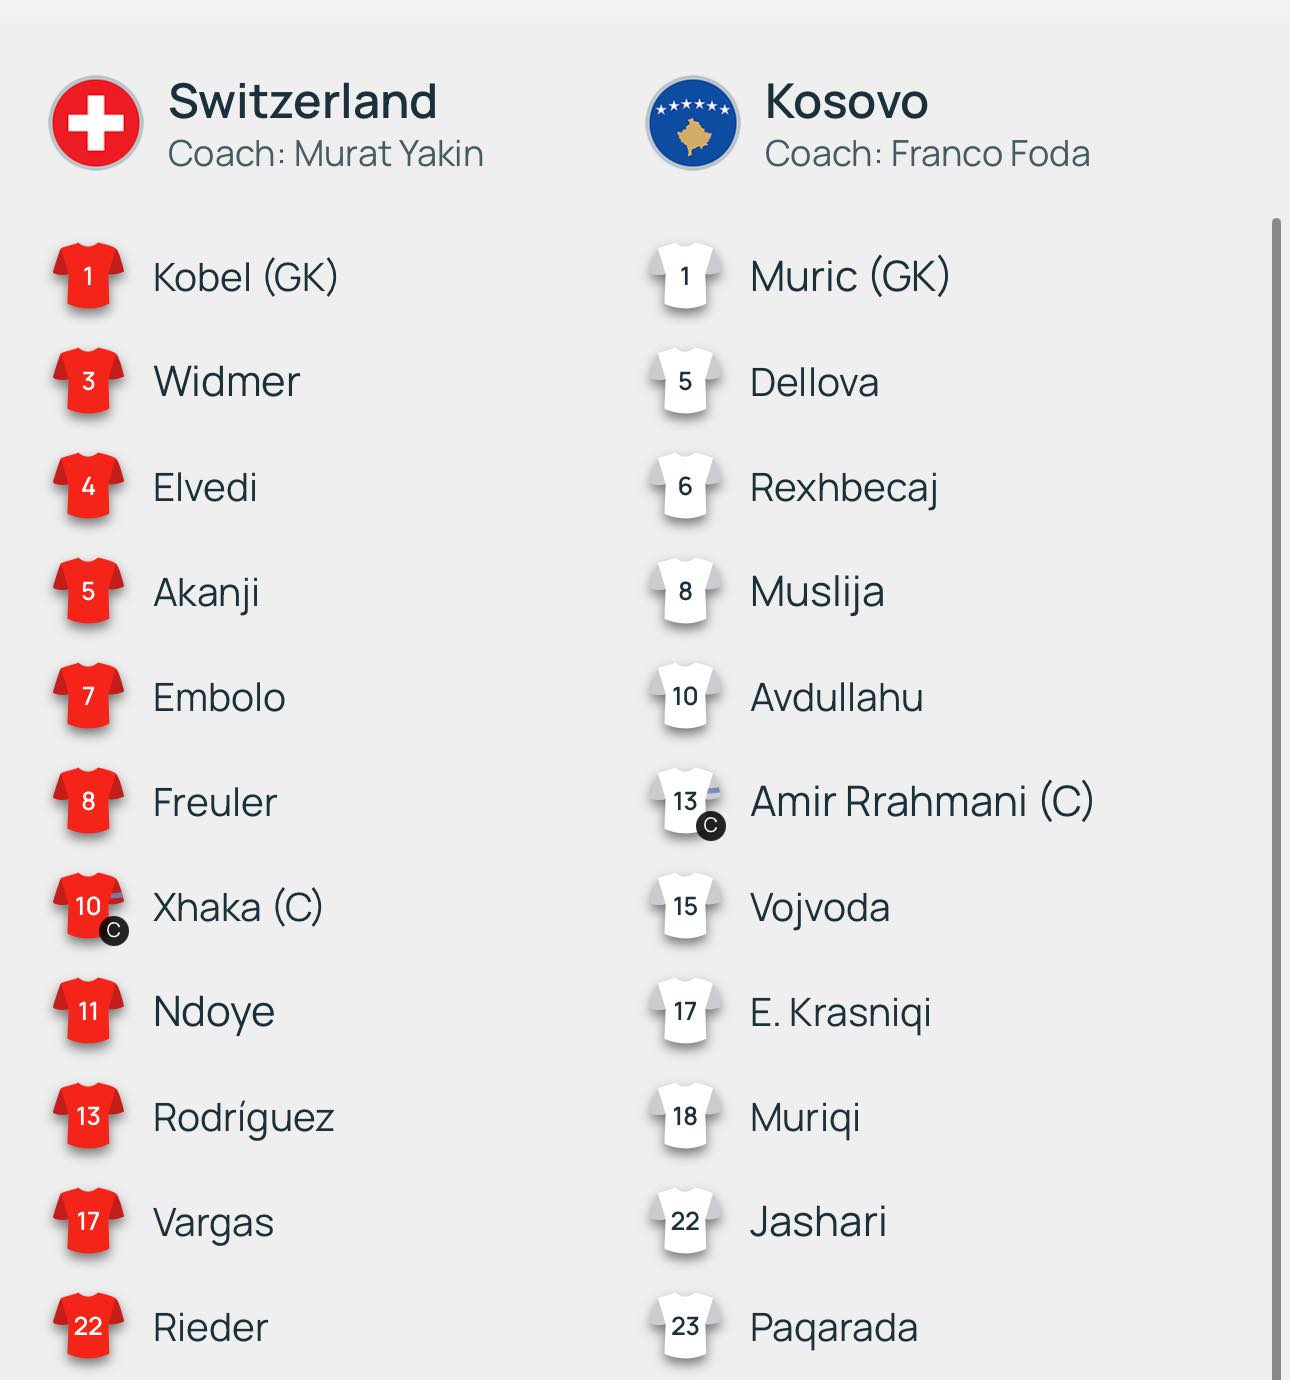The width and height of the screenshot is (1290, 1380).
Task: Click the Kosovo flag badge
Action: [693, 123]
